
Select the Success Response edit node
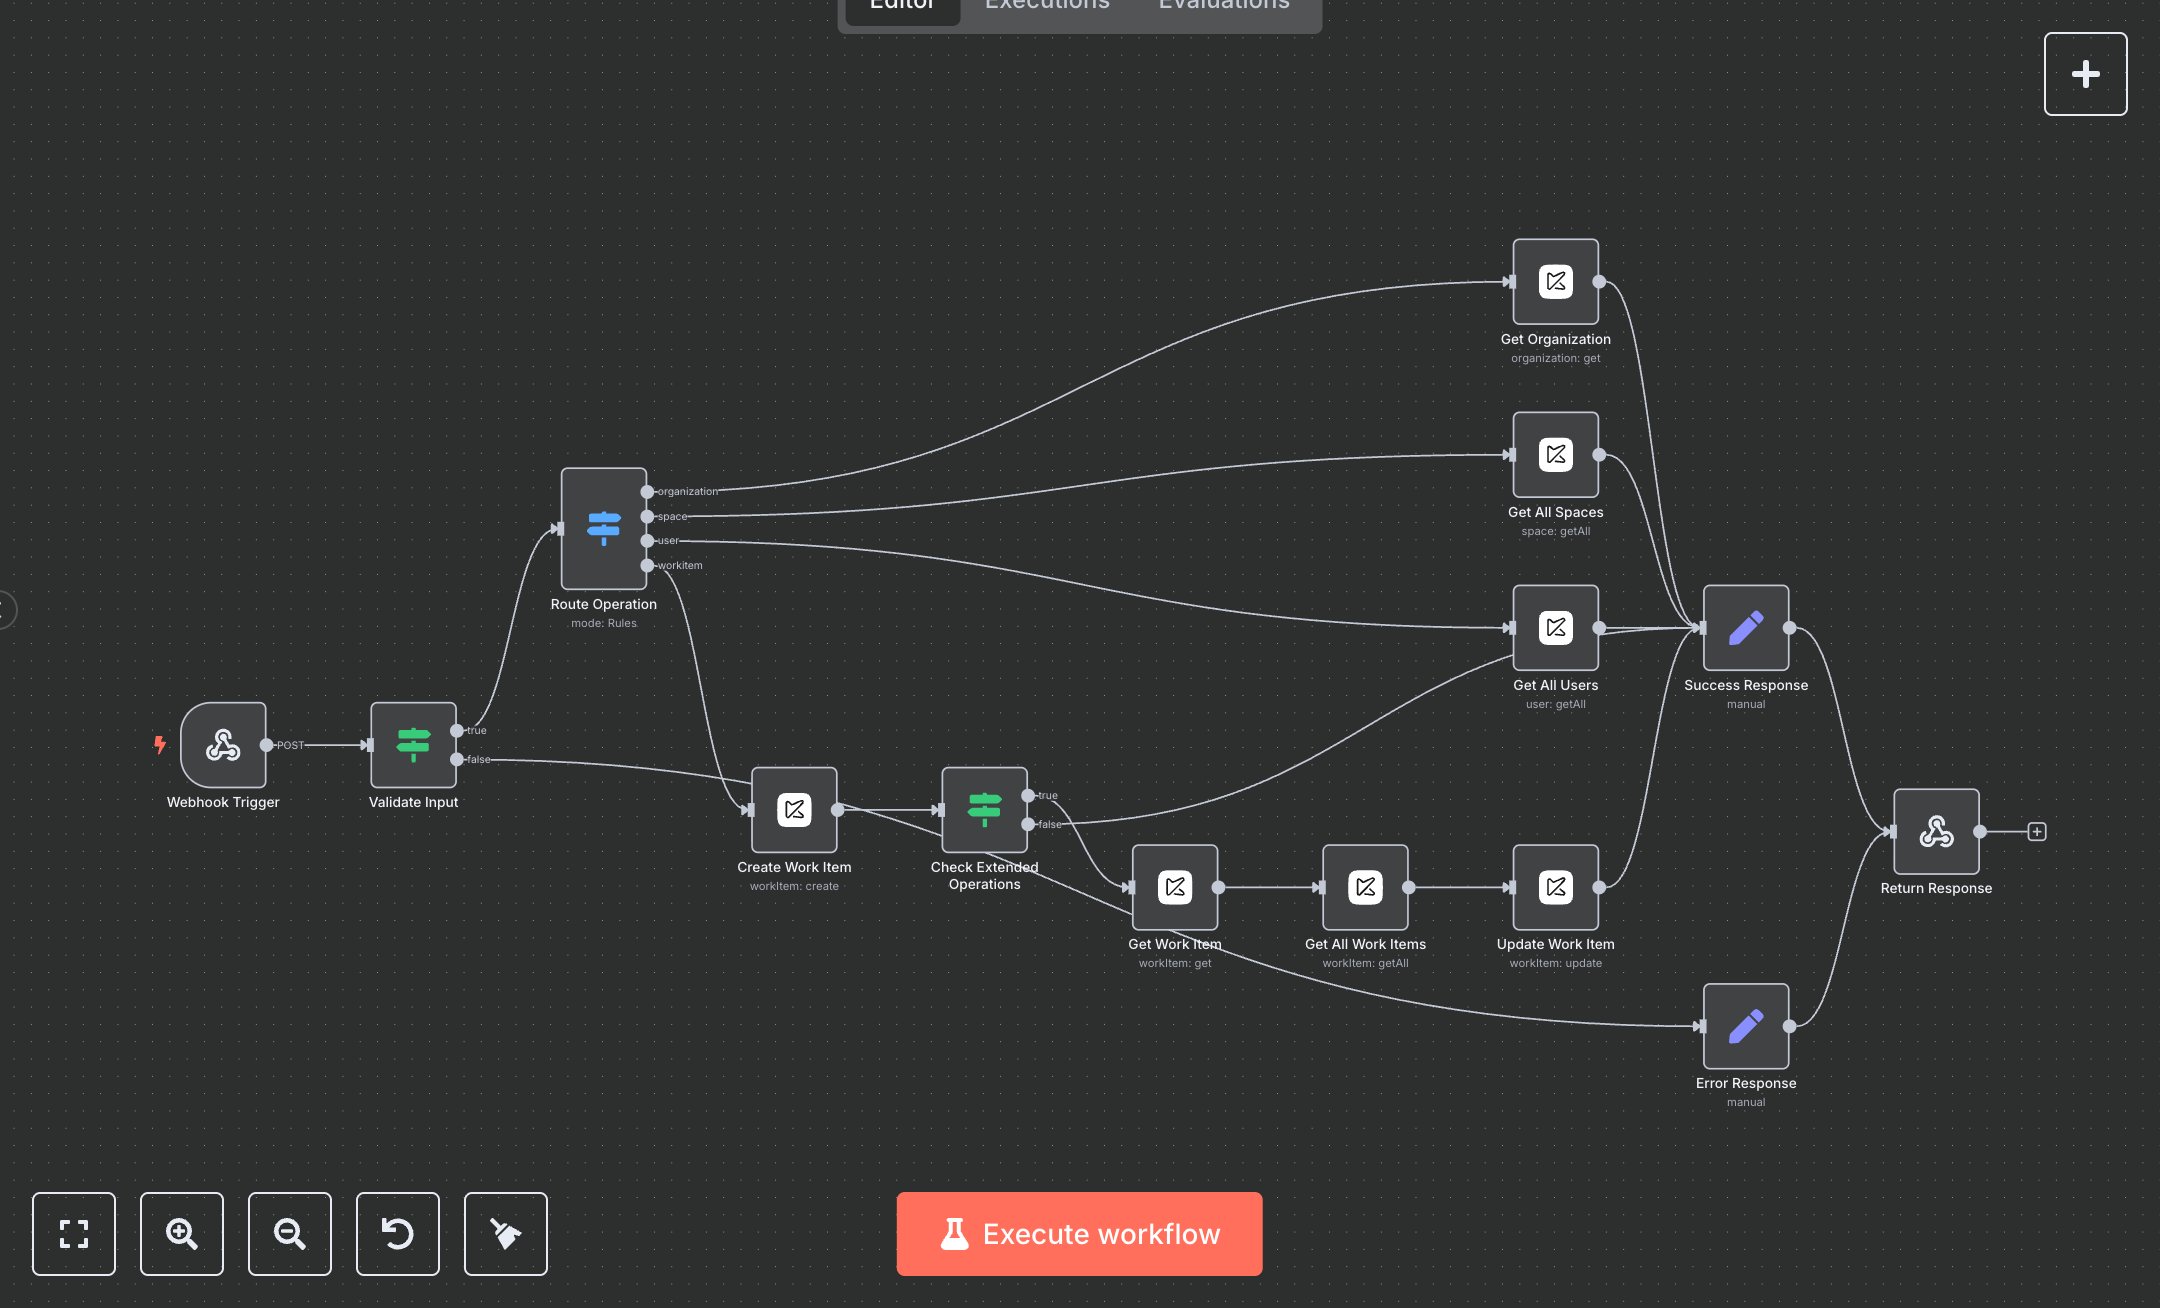click(x=1745, y=627)
